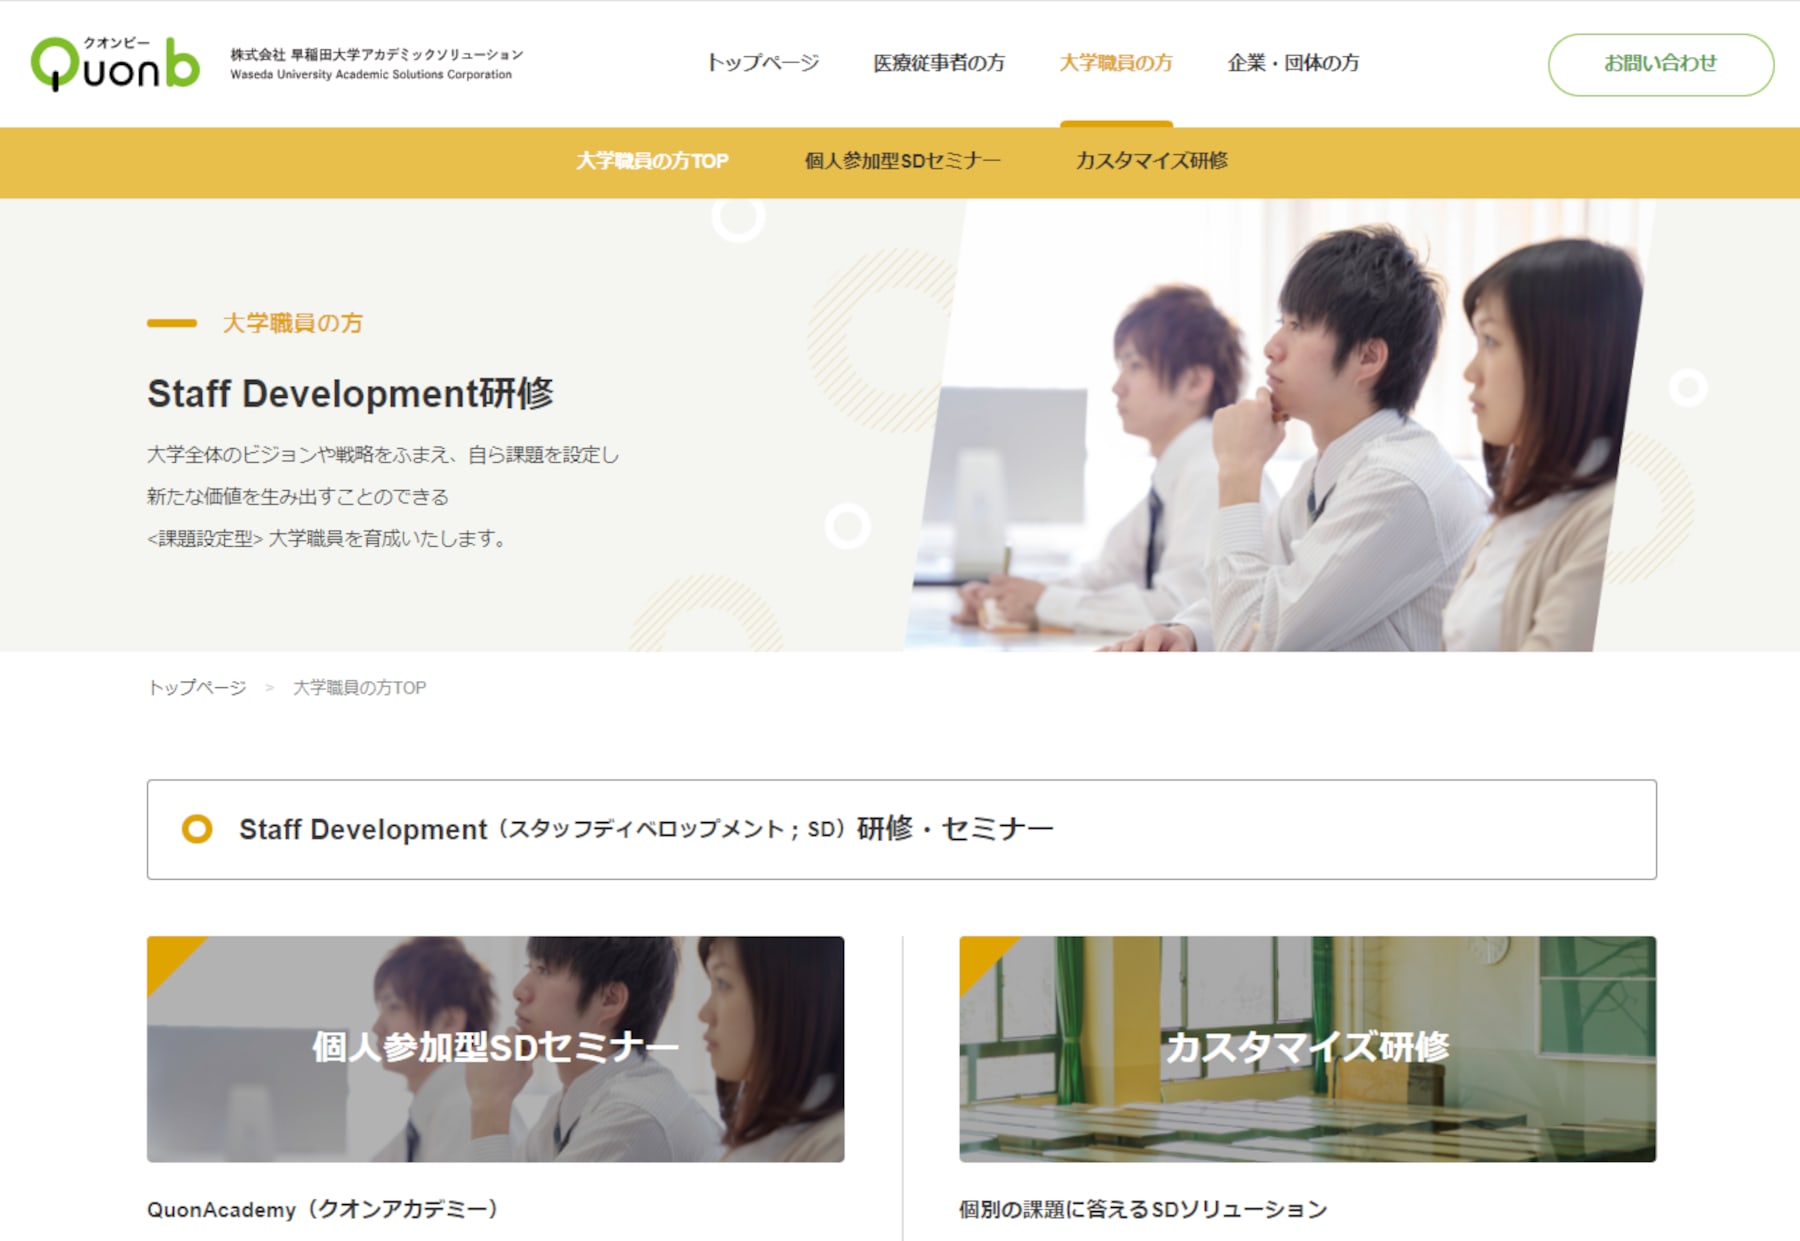
Task: Click the Quonb logo
Action: (x=115, y=64)
